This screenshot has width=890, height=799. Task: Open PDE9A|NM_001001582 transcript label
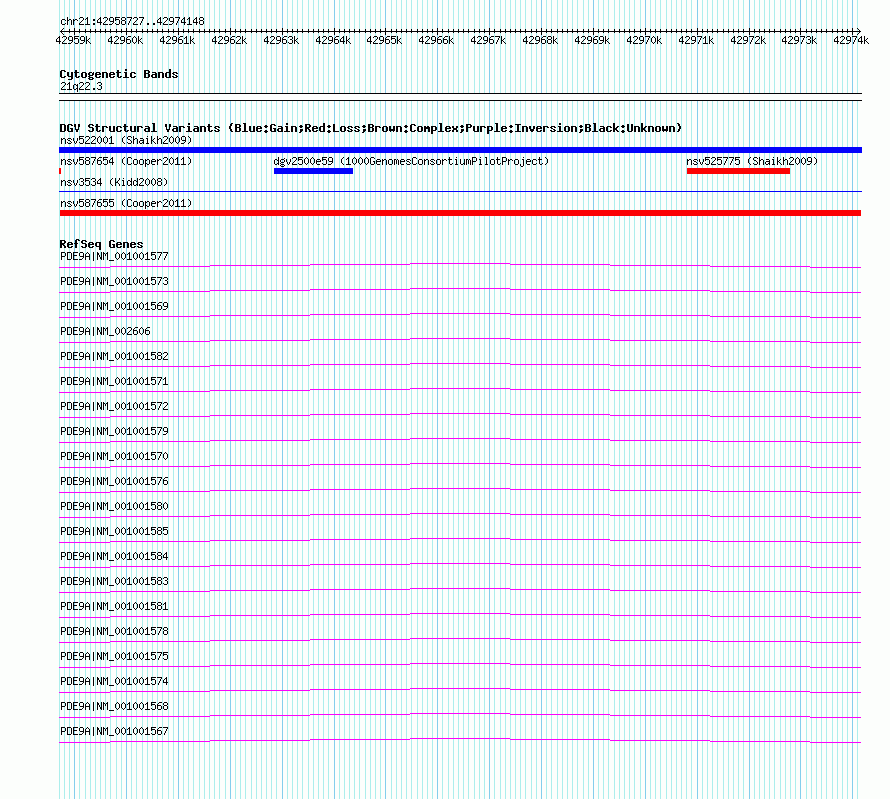pos(114,356)
